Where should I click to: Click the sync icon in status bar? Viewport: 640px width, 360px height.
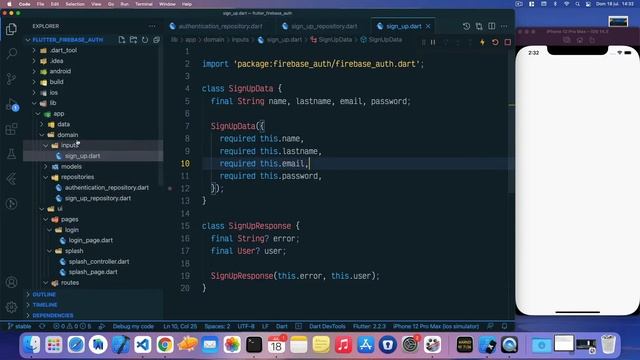click(x=42, y=326)
